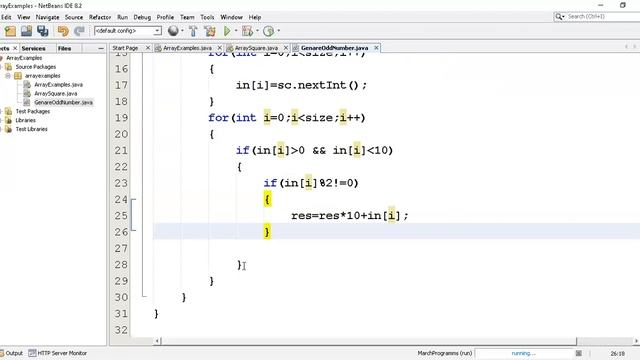Click line number 25 in the gutter
640x360 pixels.
point(121,216)
